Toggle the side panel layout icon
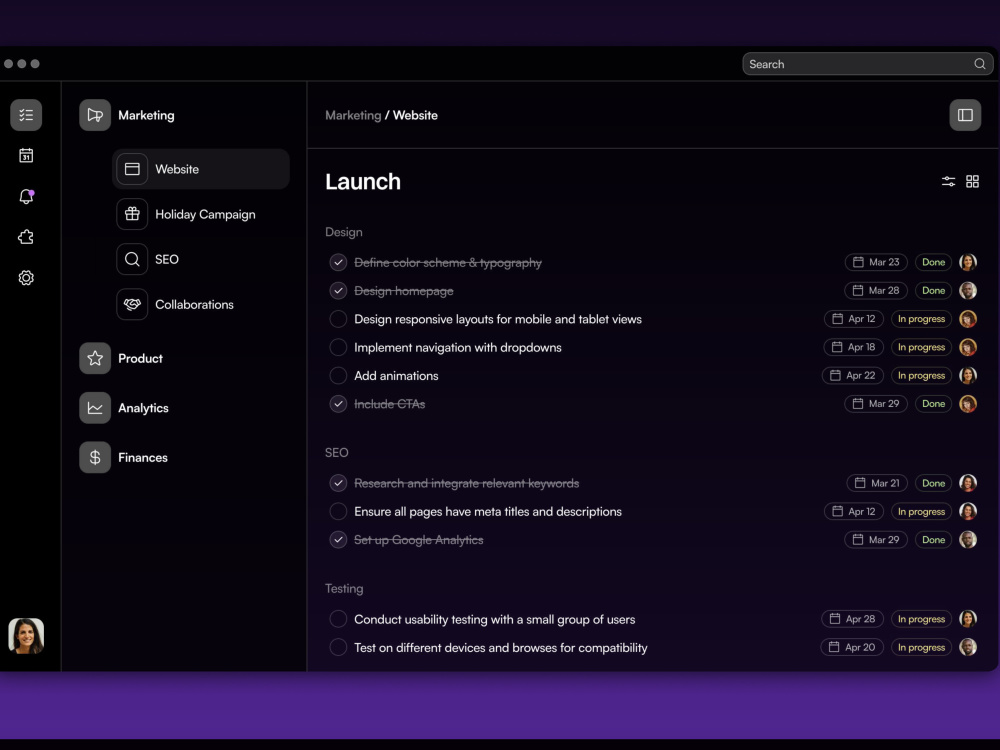Image resolution: width=1000 pixels, height=750 pixels. click(966, 115)
